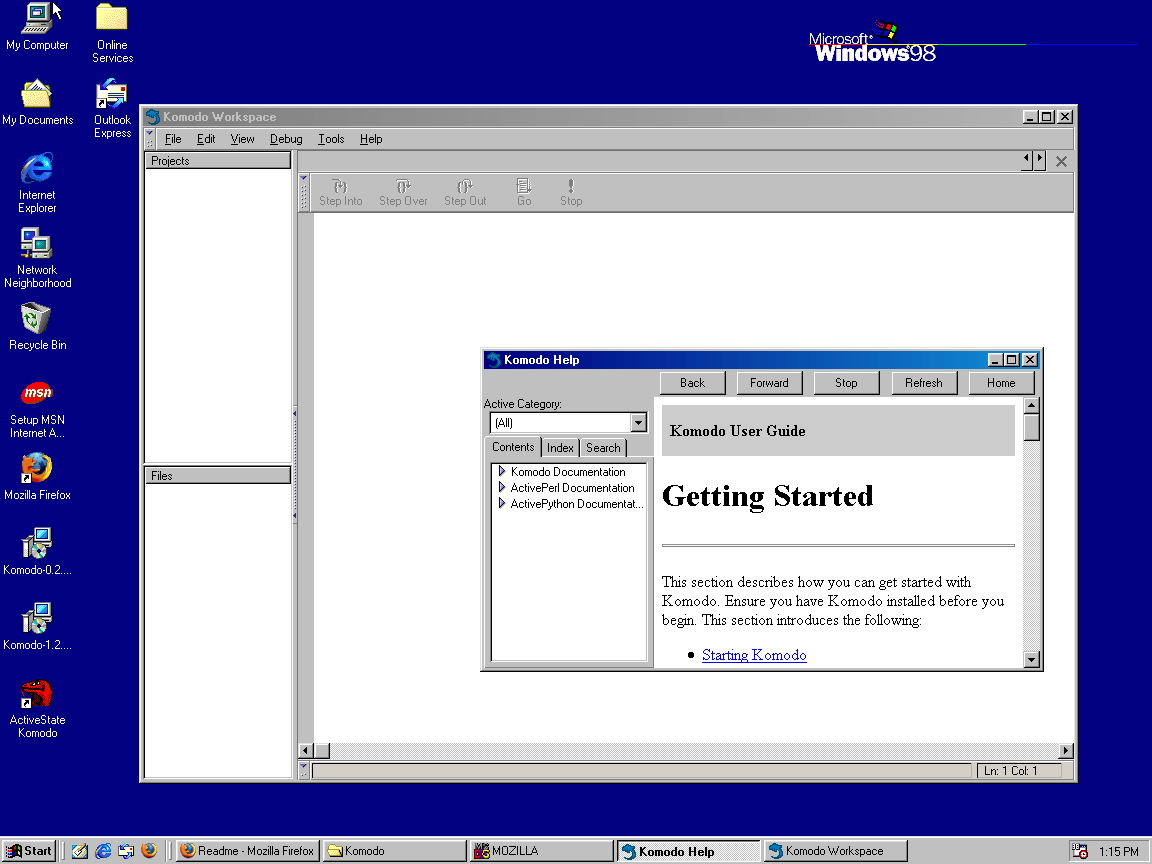Expand the ActivePerl Documentation tree node

[x=502, y=487]
